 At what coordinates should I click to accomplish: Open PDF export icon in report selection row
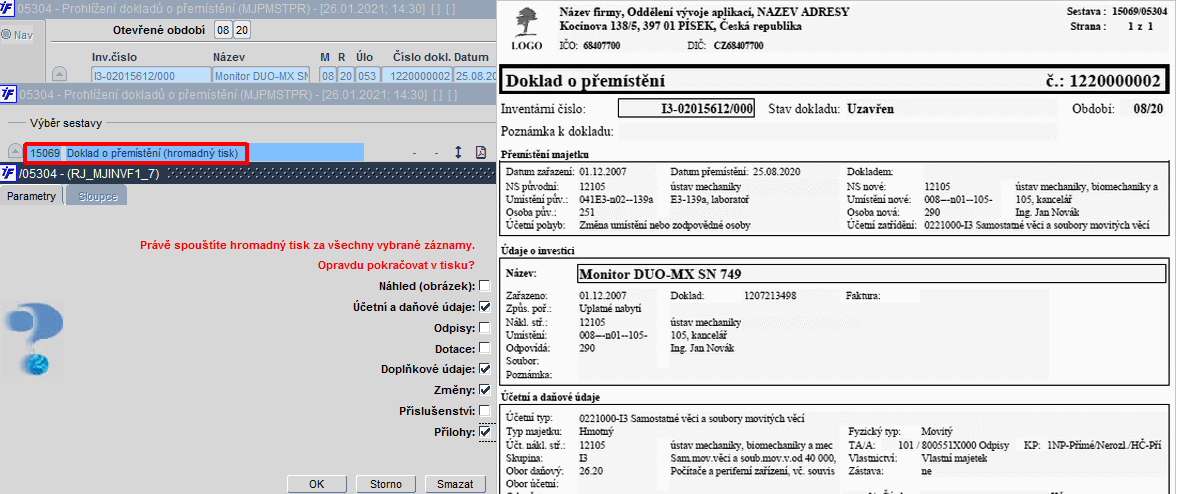[x=480, y=153]
